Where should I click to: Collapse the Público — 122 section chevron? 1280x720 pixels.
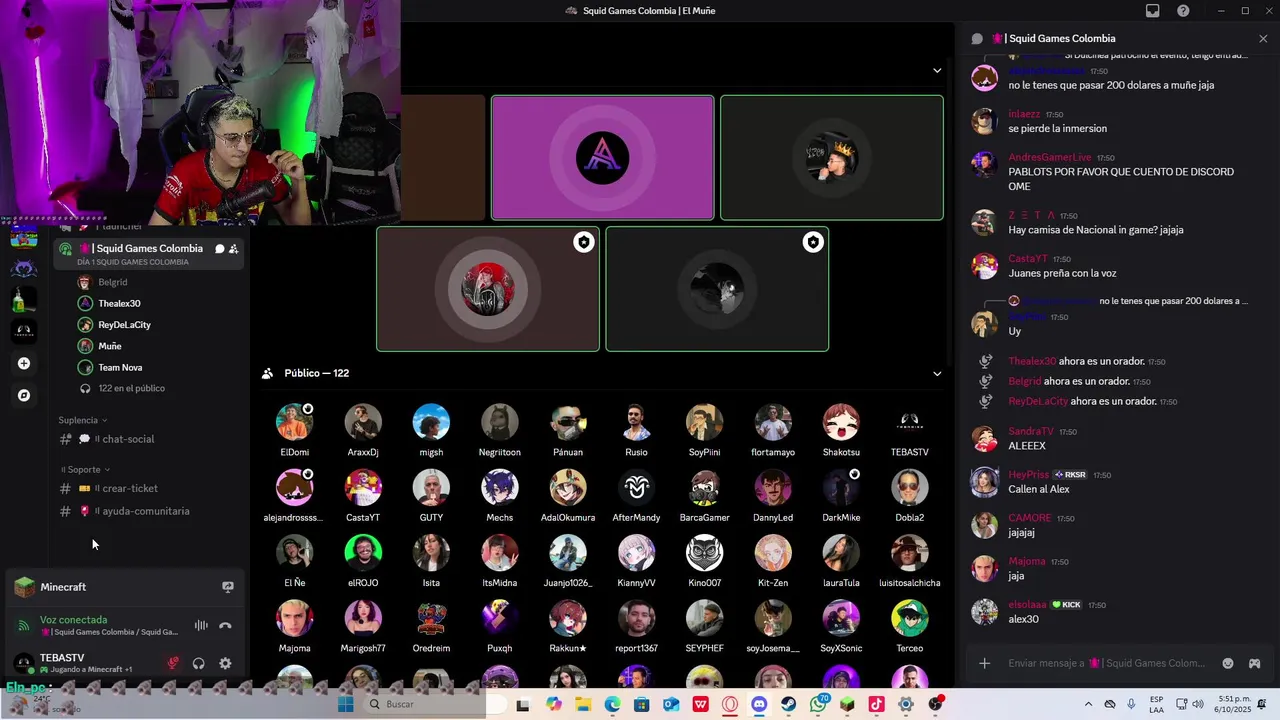(937, 374)
